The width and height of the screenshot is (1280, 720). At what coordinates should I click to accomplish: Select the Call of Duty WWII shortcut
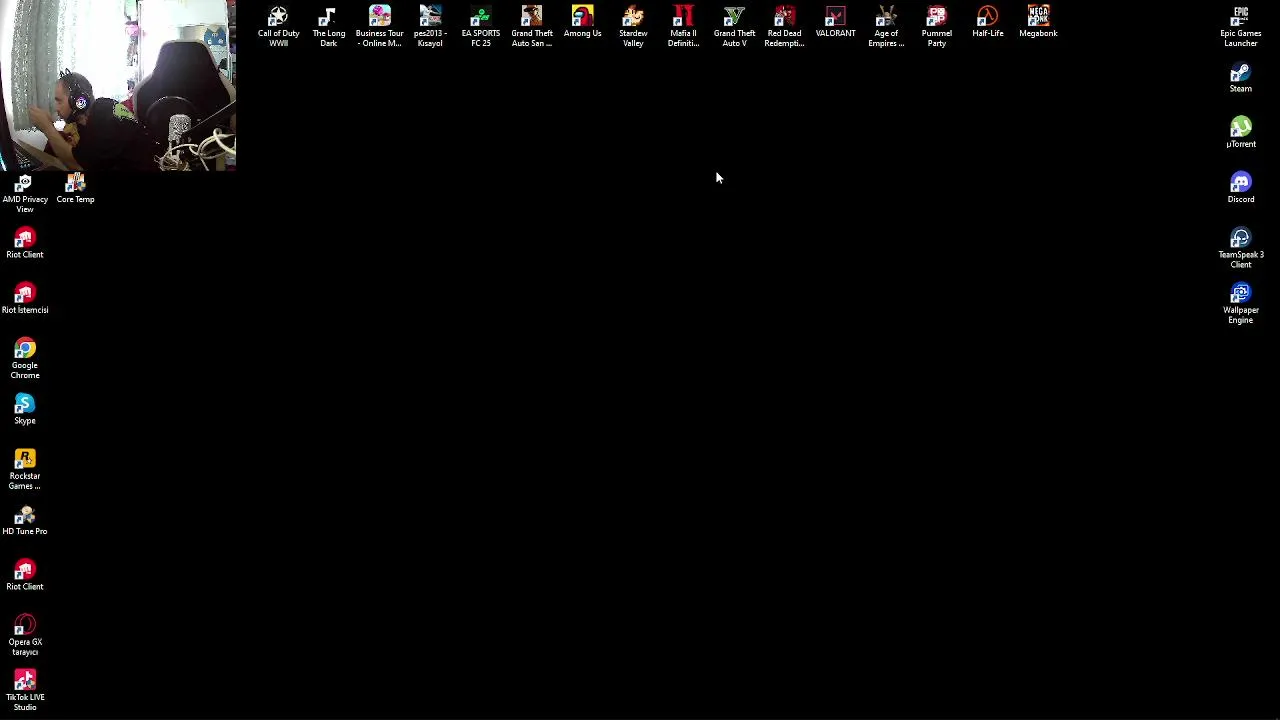pyautogui.click(x=278, y=27)
